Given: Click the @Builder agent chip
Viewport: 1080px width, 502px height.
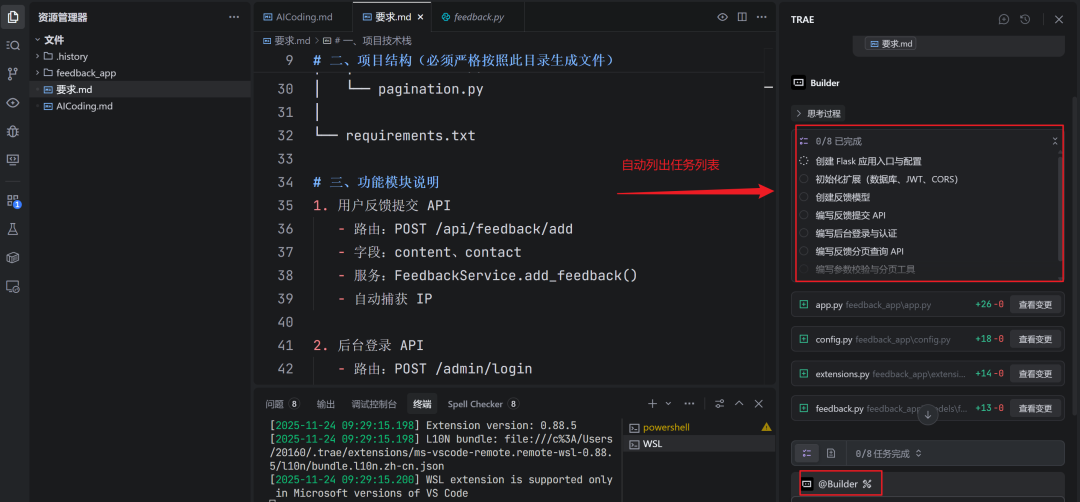Looking at the screenshot, I should tap(840, 484).
